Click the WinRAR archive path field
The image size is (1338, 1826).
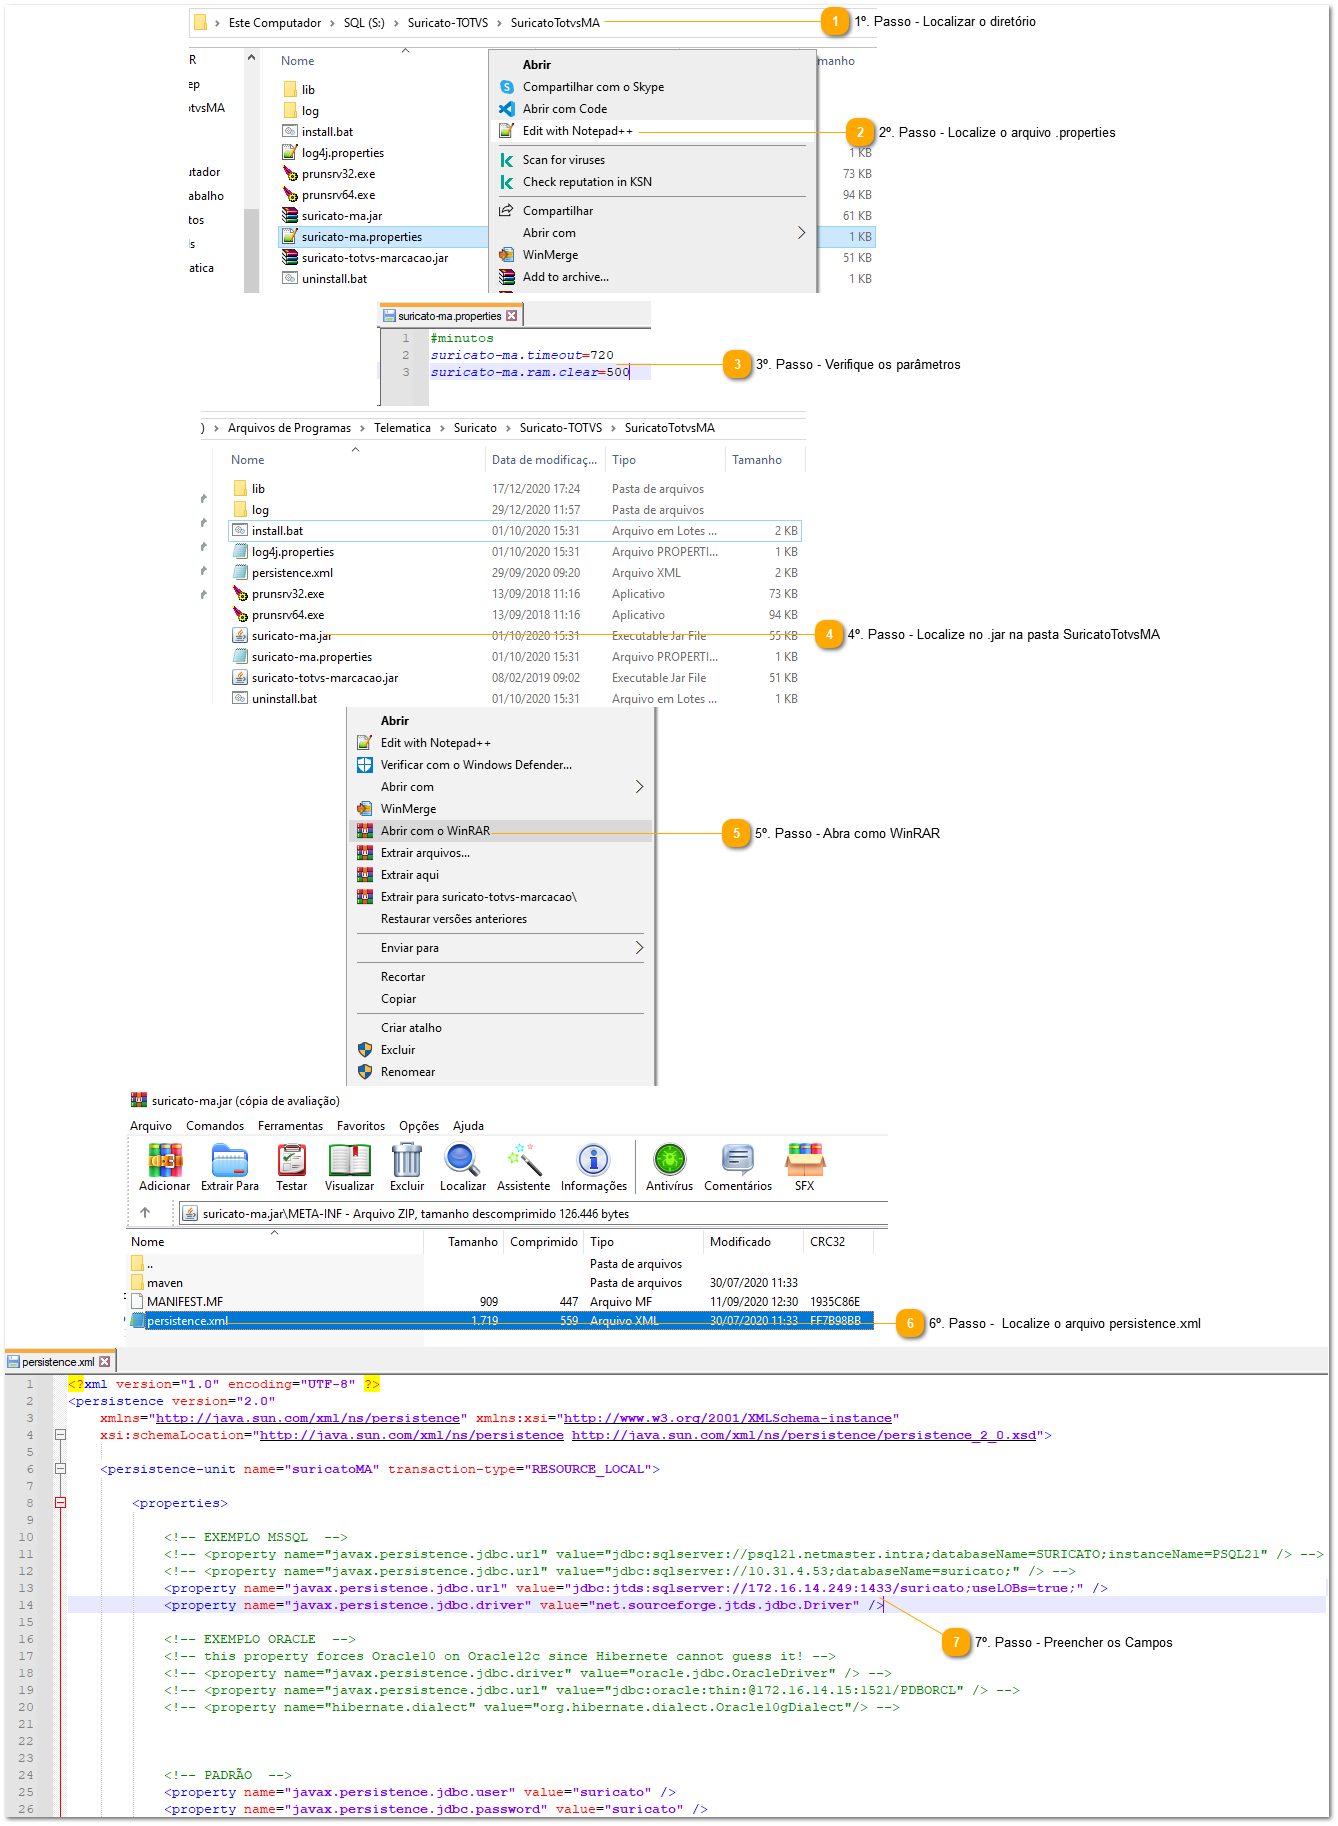(x=532, y=1213)
